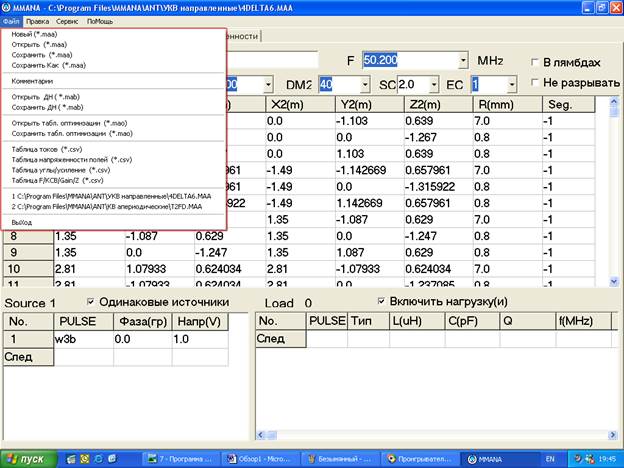The image size is (624, 468).
Task: Click 'Сохранить (*.maa)' menu entry
Action: coord(42,55)
